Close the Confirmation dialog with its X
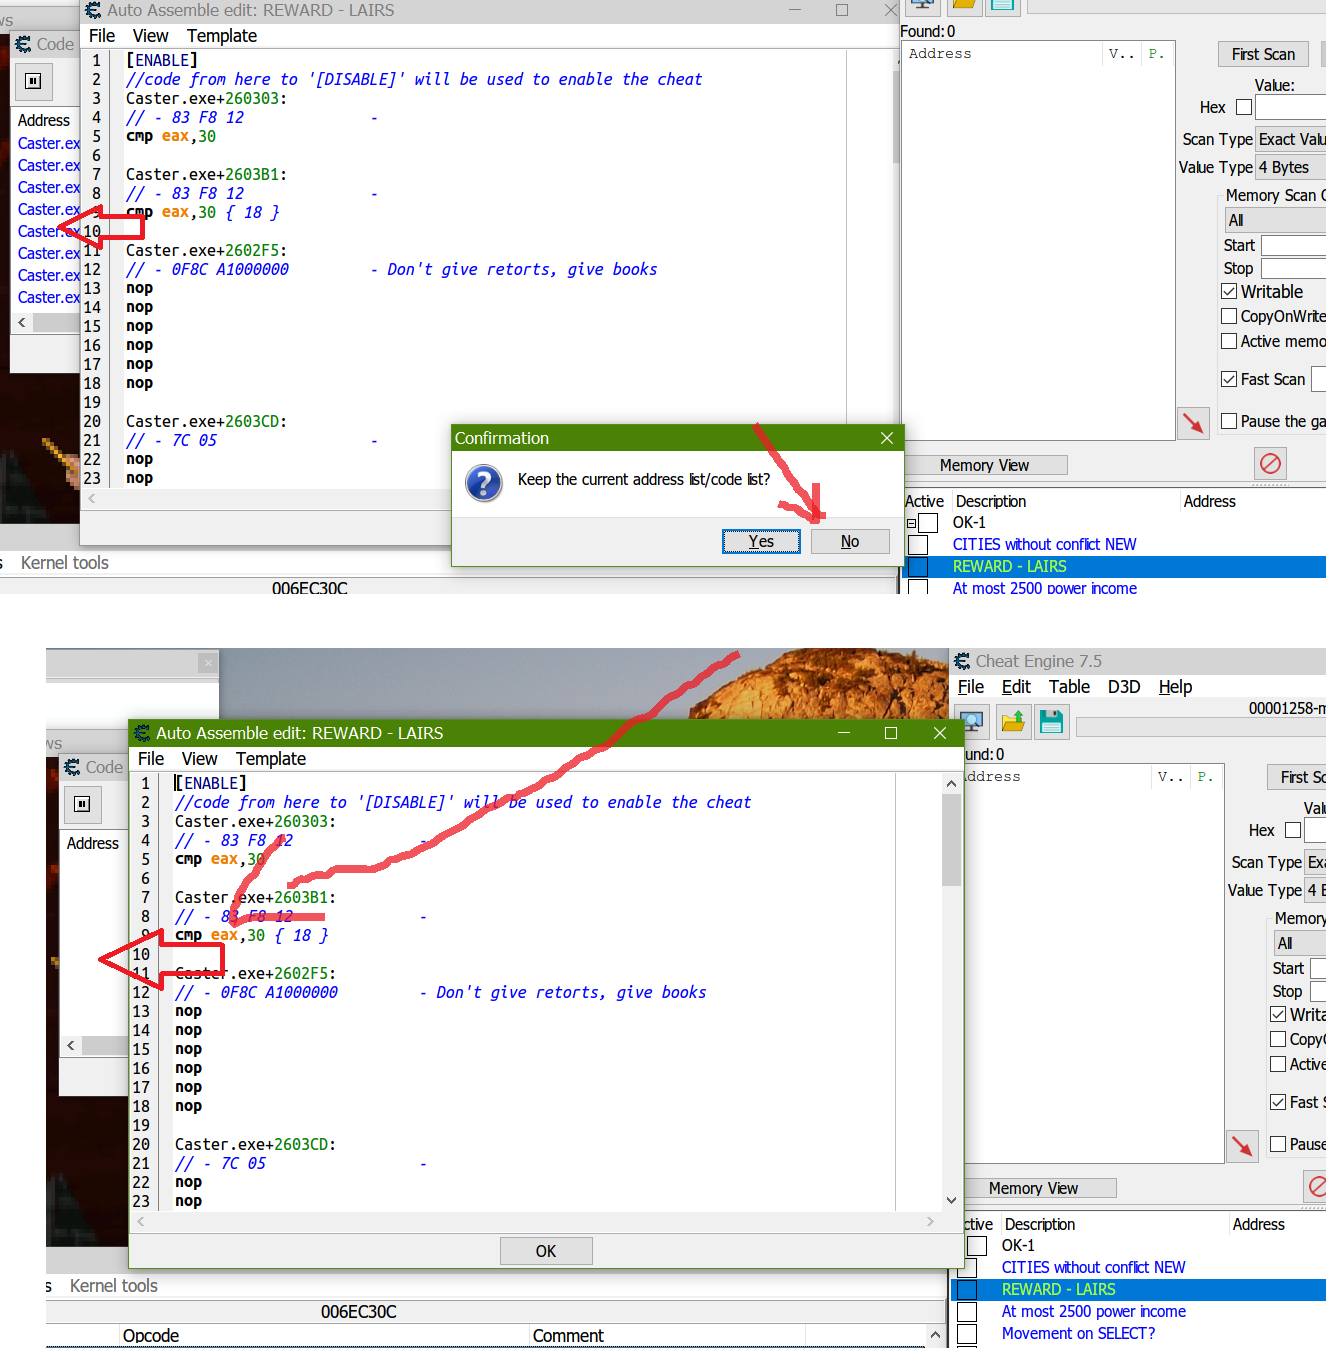Image resolution: width=1326 pixels, height=1348 pixels. coord(886,438)
